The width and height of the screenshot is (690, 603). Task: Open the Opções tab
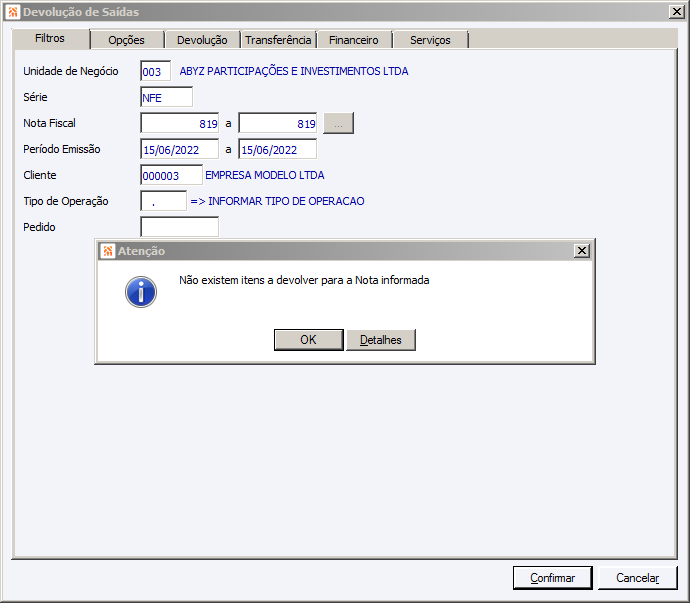tap(126, 40)
